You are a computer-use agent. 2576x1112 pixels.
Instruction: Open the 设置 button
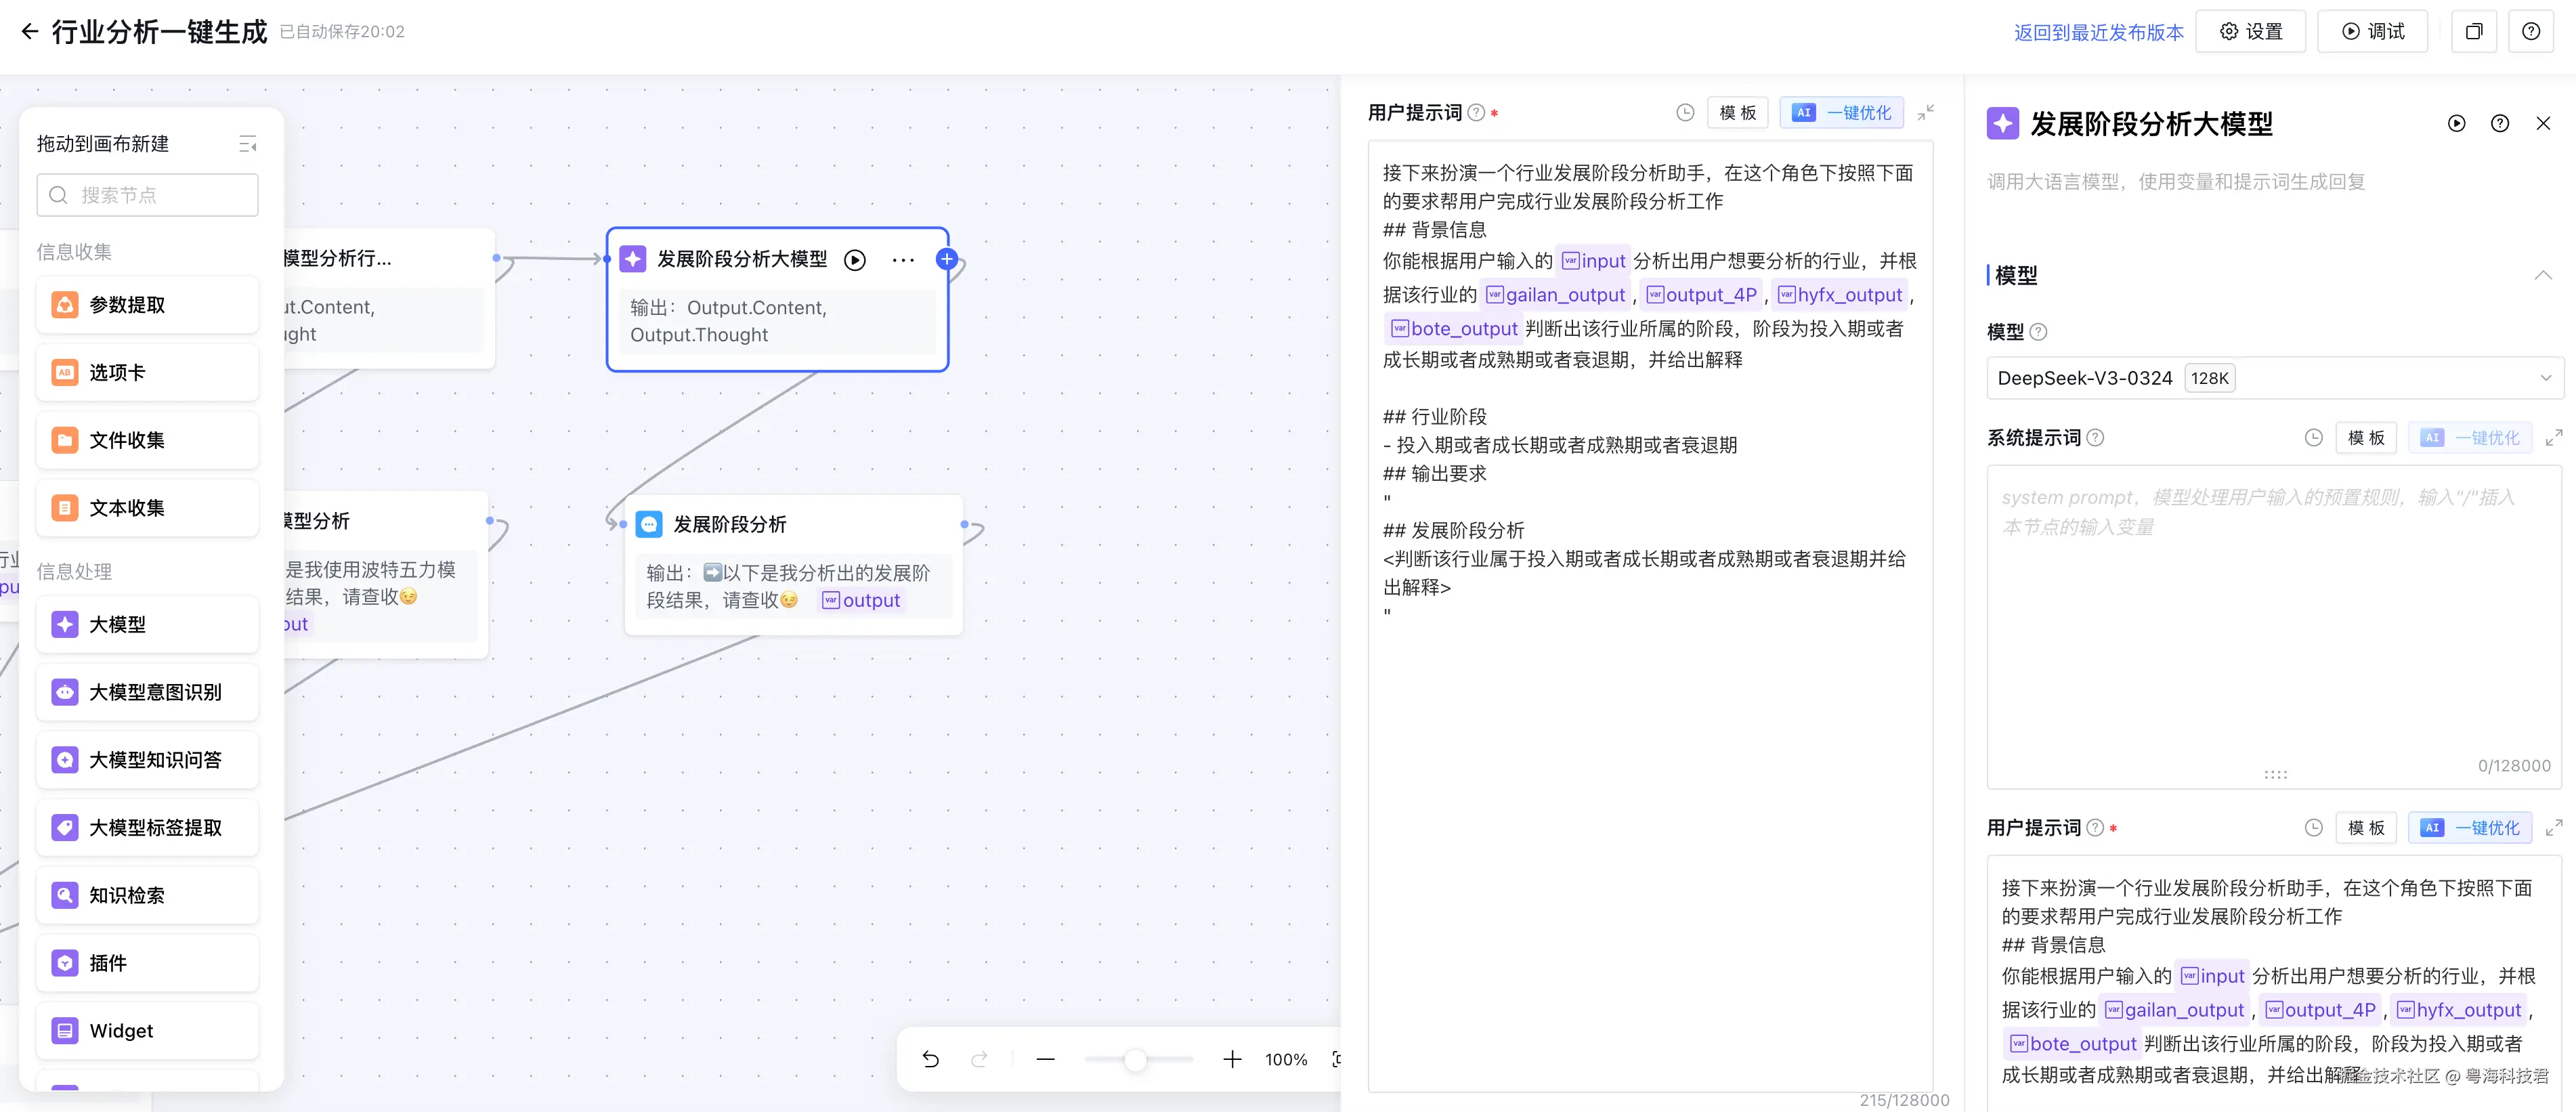click(x=2250, y=32)
